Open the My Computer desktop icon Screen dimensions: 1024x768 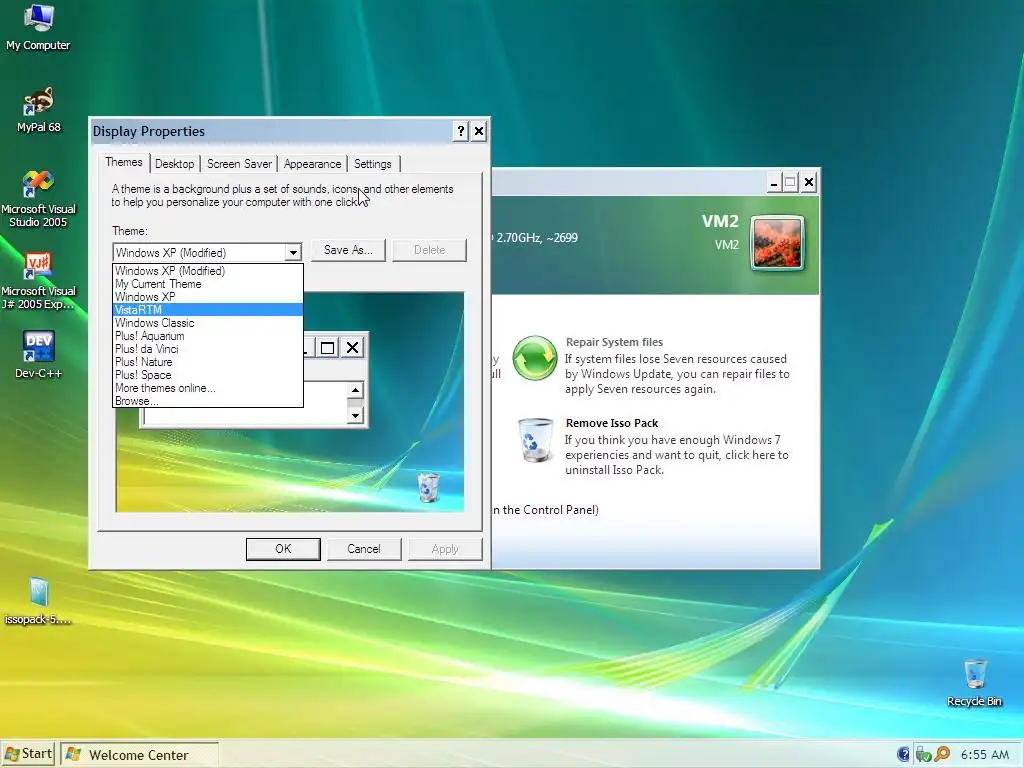pos(38,27)
